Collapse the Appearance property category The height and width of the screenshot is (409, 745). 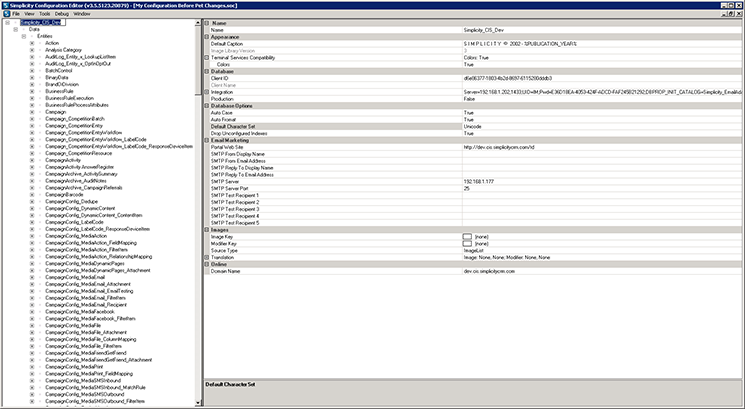tap(207, 37)
